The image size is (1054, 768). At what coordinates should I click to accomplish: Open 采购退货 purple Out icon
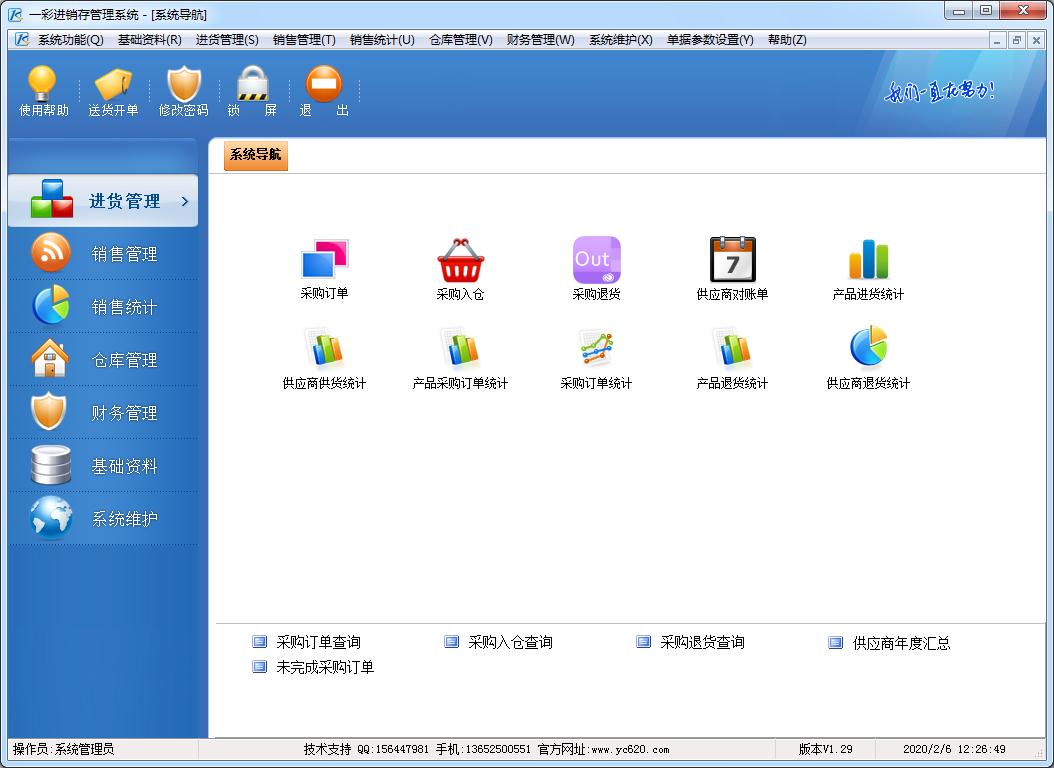point(596,269)
